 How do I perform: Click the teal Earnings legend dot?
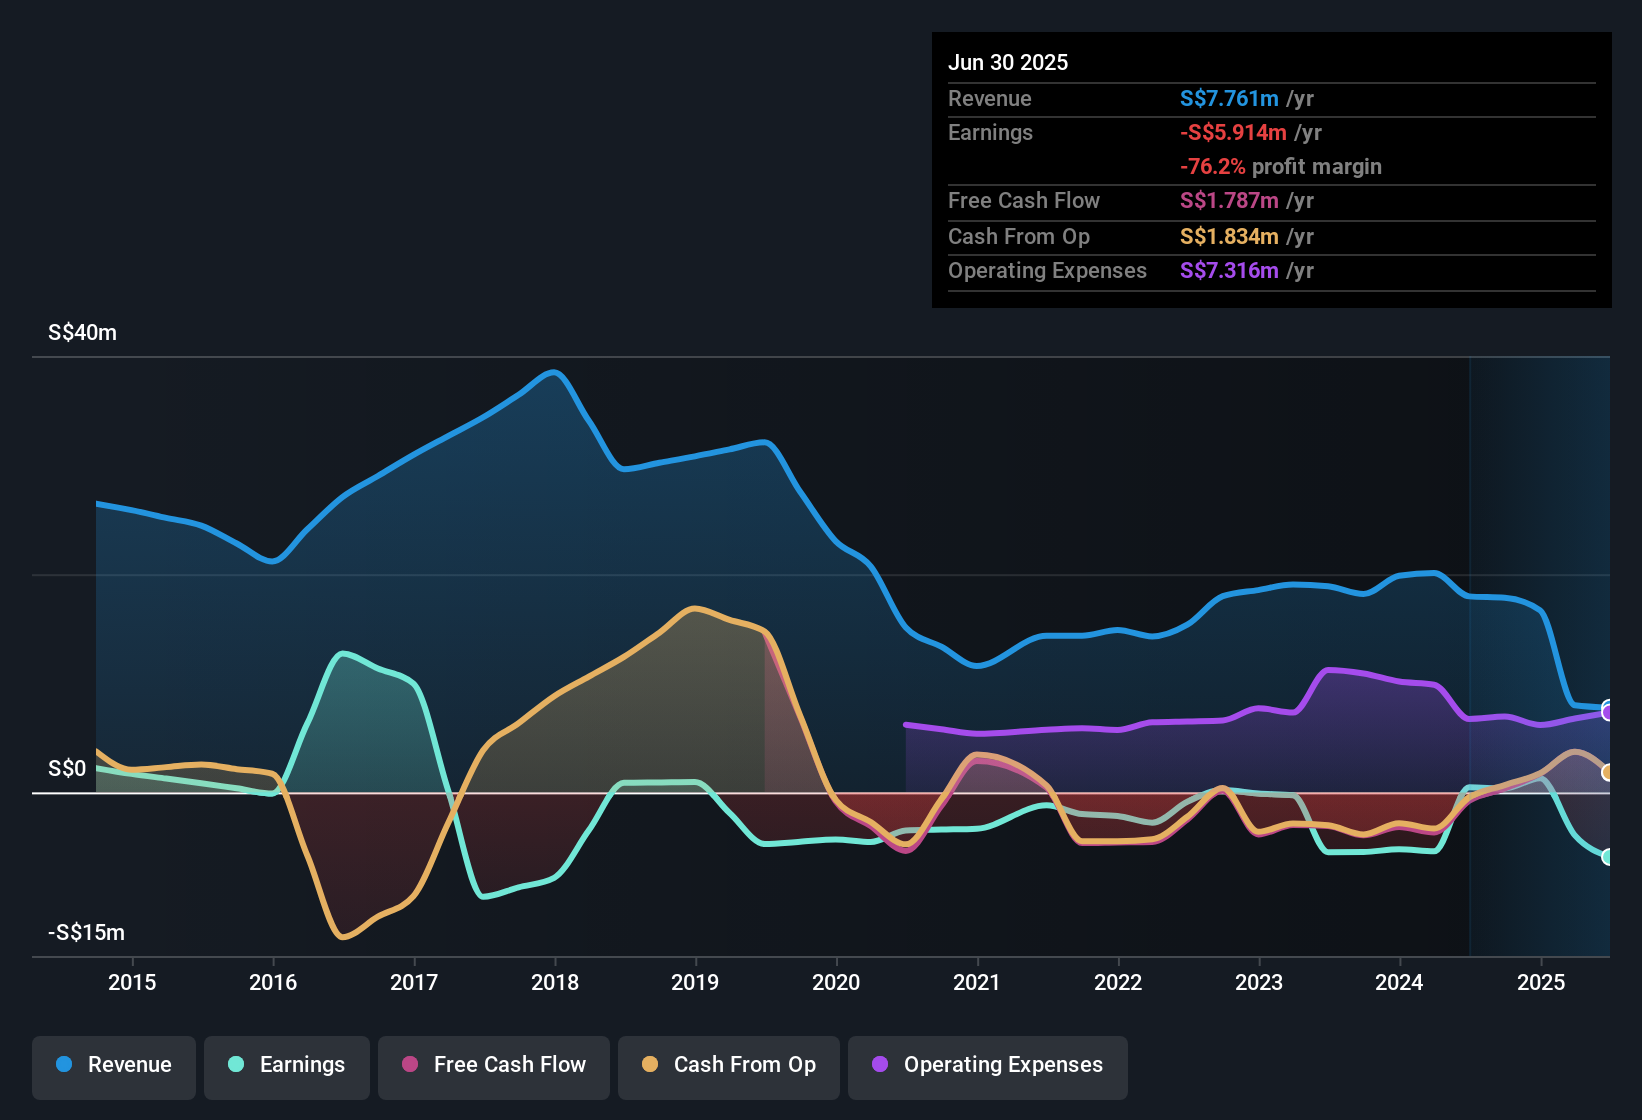[236, 1065]
